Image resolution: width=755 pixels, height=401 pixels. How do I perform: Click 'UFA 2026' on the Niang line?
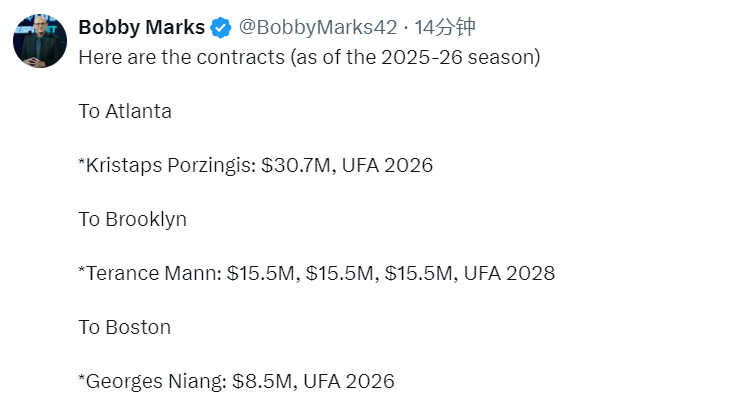click(349, 381)
